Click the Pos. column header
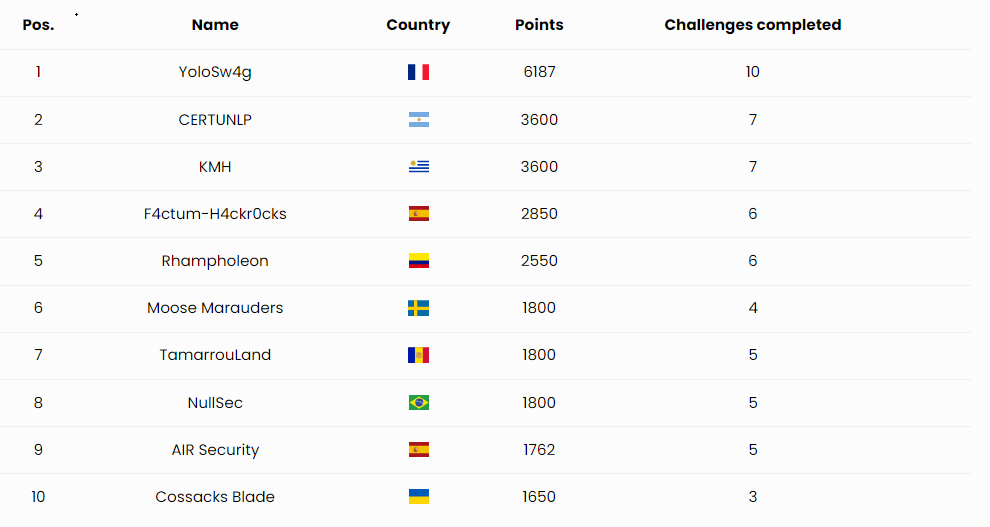The width and height of the screenshot is (990, 527). pyautogui.click(x=38, y=25)
